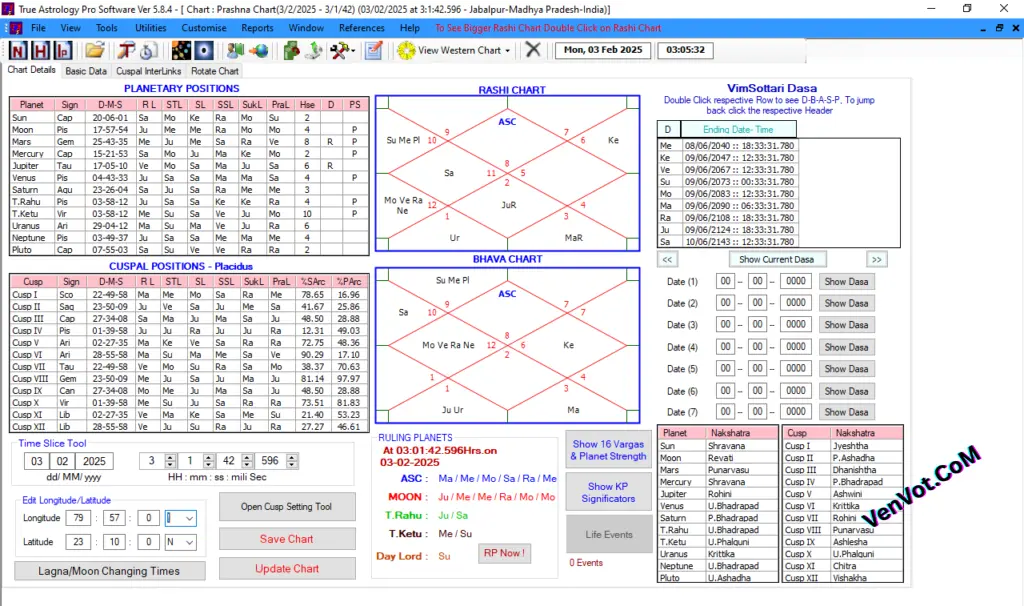Decrease the milliseconds value in Time Slice Tool
This screenshot has width=1024, height=606.
(292, 465)
